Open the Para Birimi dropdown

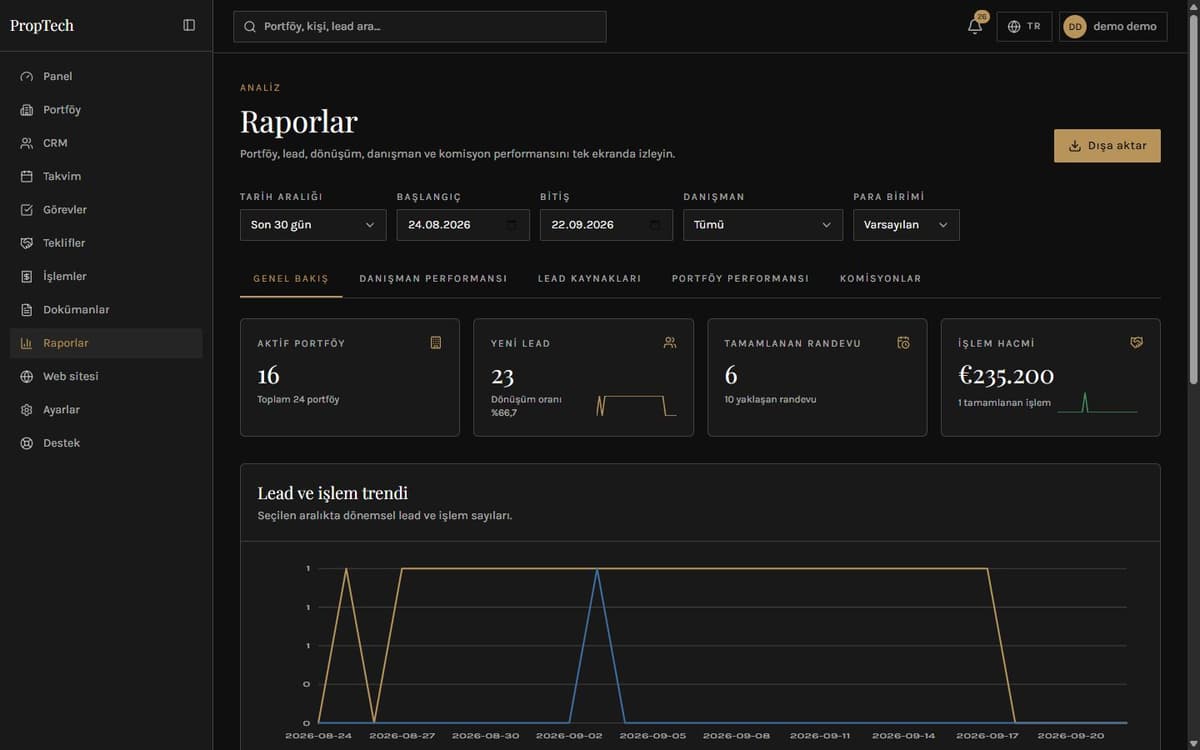pyautogui.click(x=906, y=225)
